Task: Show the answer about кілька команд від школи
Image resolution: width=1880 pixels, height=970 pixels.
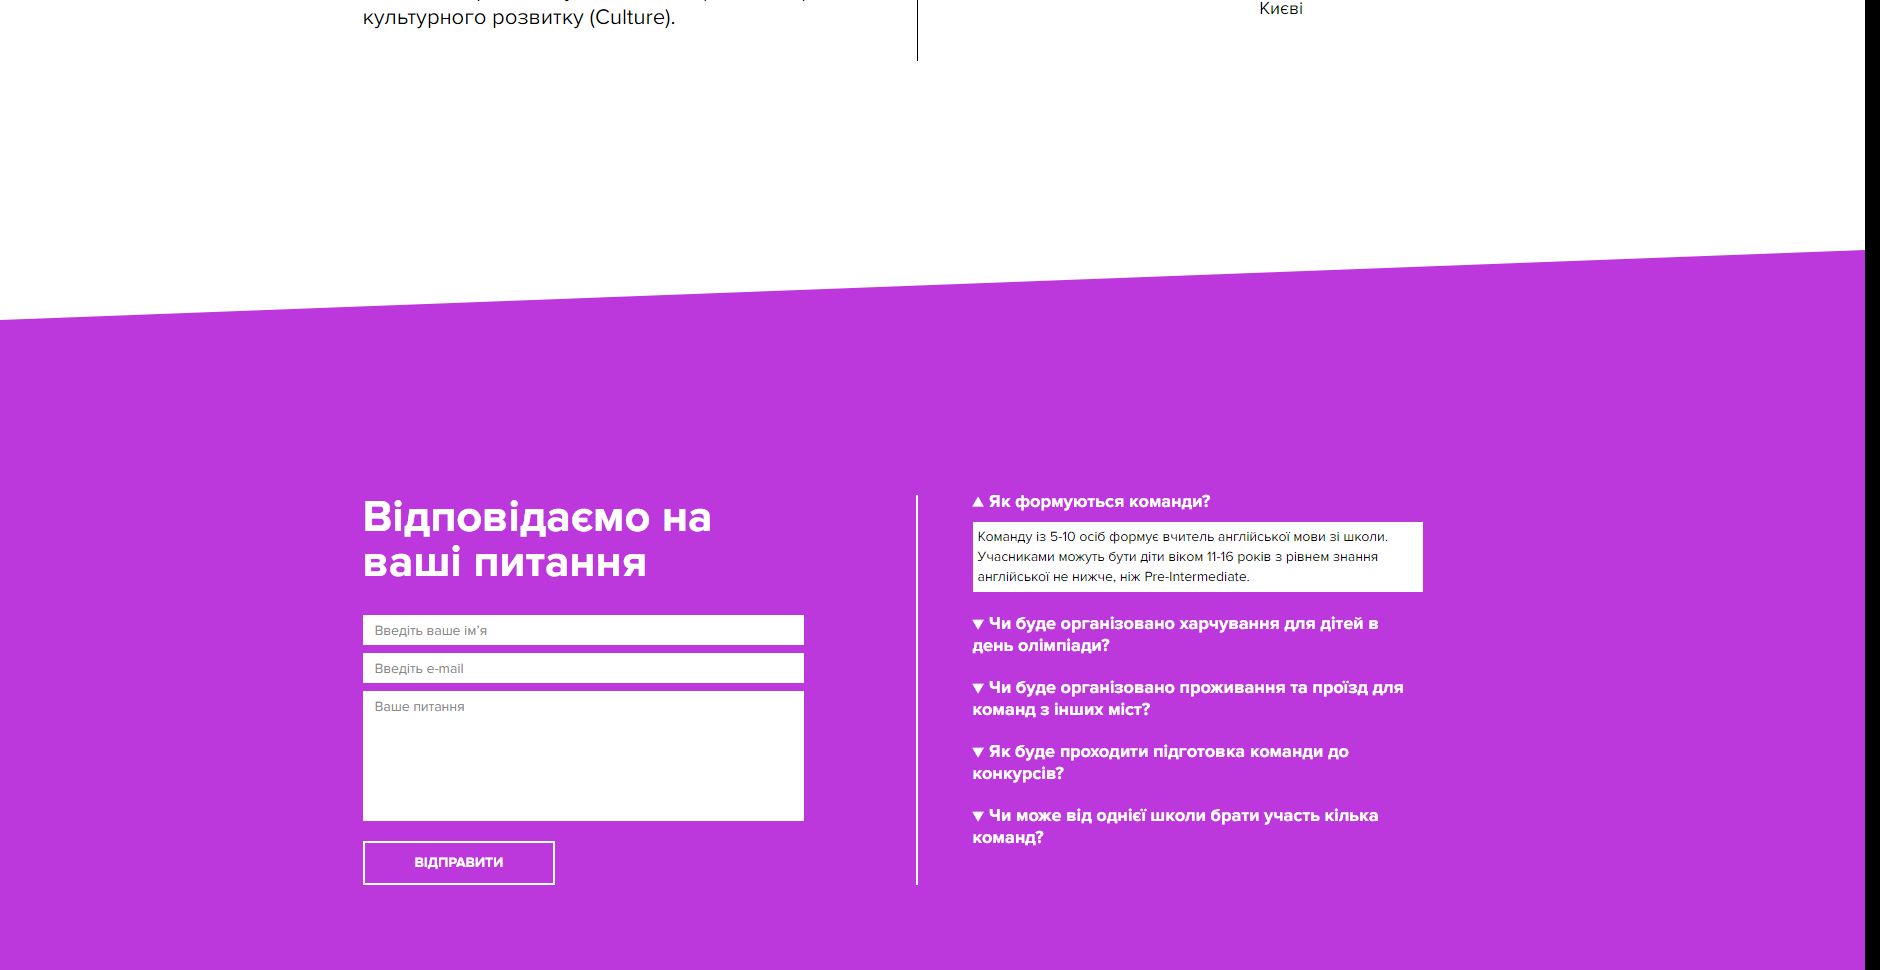Action: tap(1182, 826)
